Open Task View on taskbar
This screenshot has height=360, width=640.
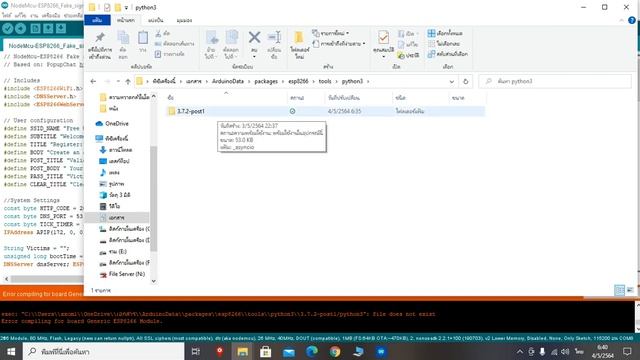[196, 351]
